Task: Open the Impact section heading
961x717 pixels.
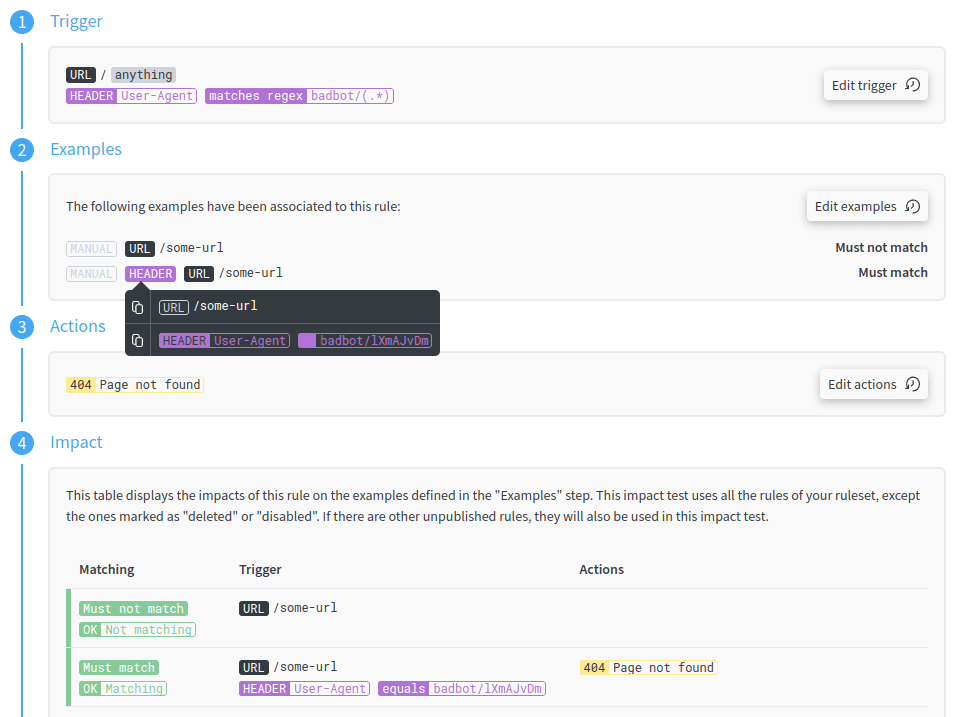Action: point(76,442)
